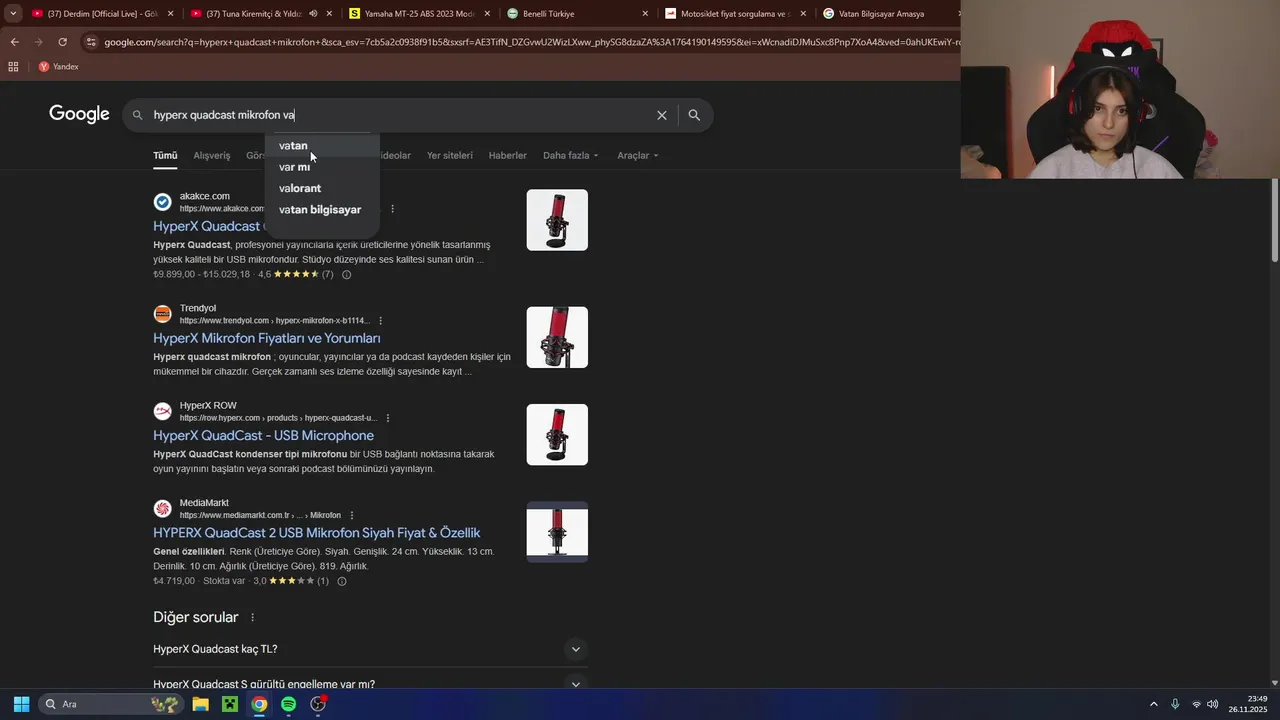Screen dimensions: 1280x720
Task: Open the Yandex bookmark
Action: tap(58, 67)
